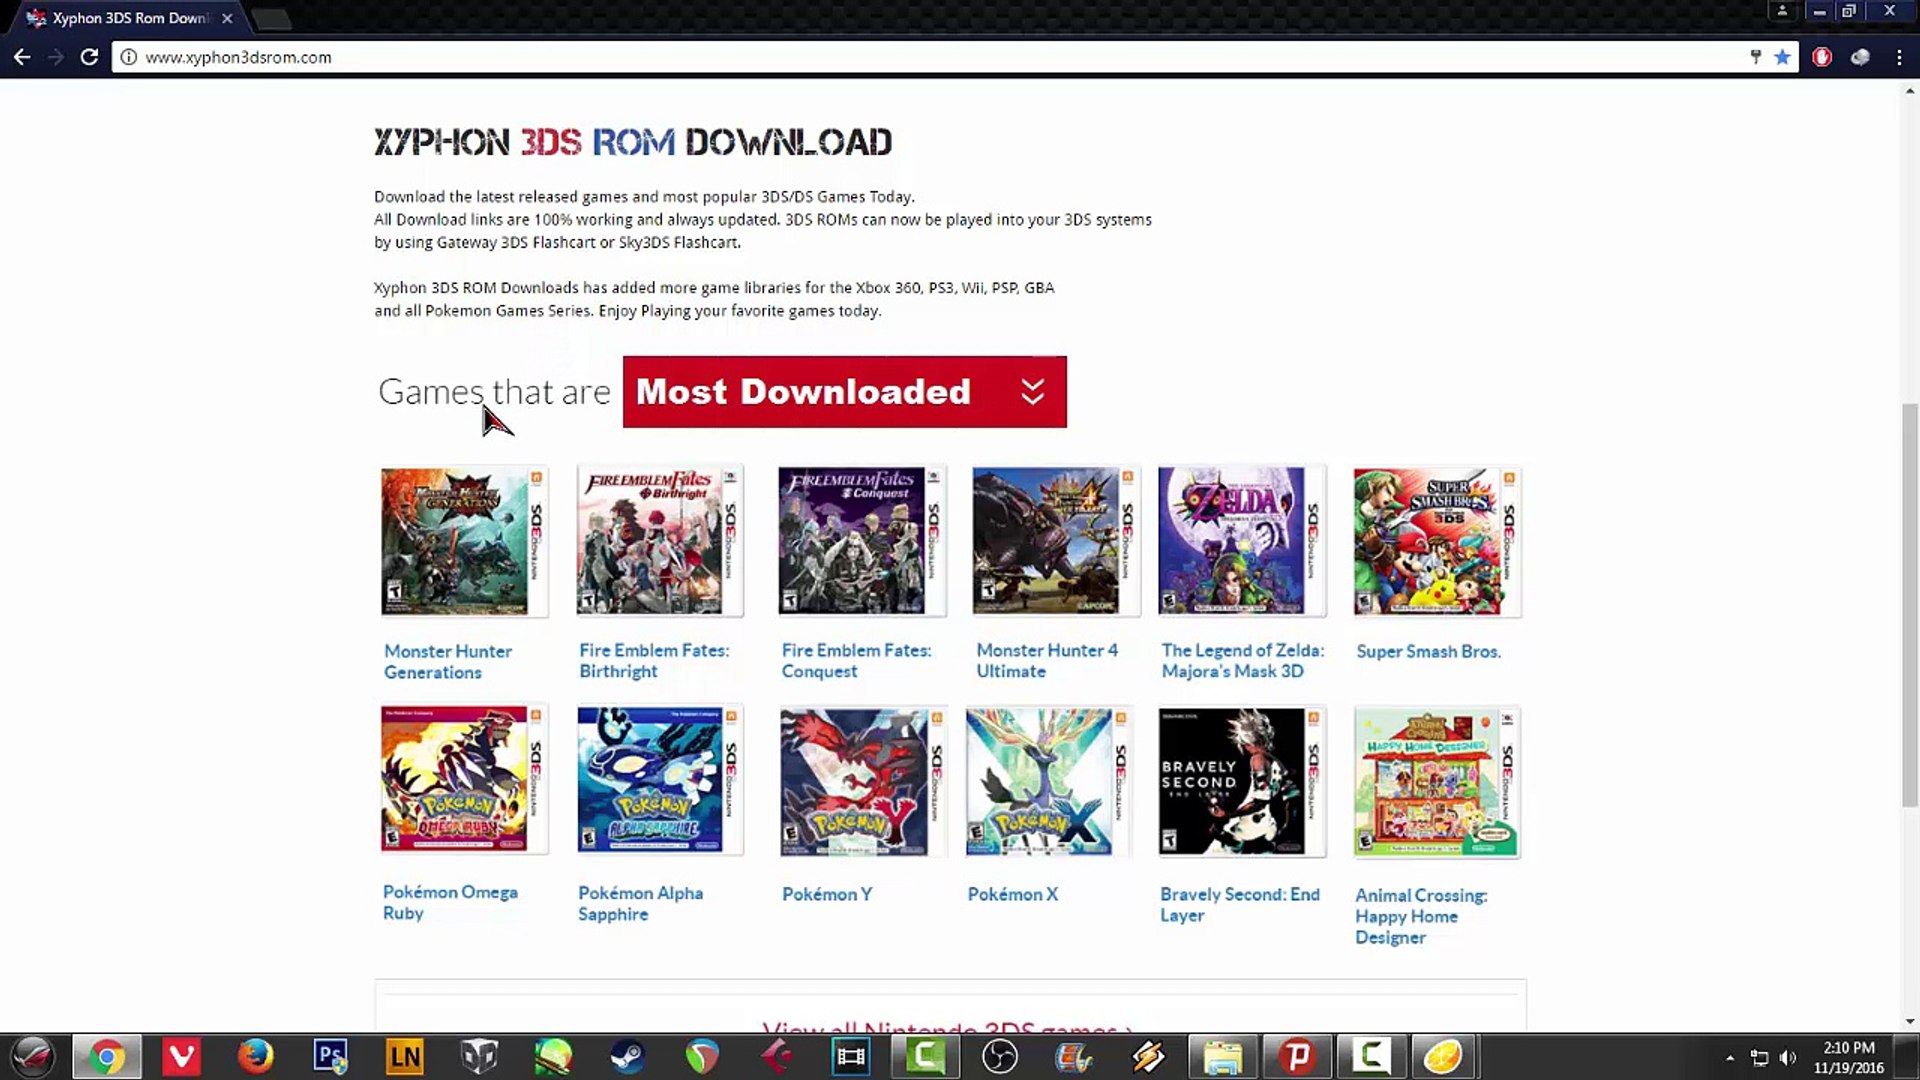Launch Firefox from the taskbar
The image size is (1920, 1080).
256,1056
